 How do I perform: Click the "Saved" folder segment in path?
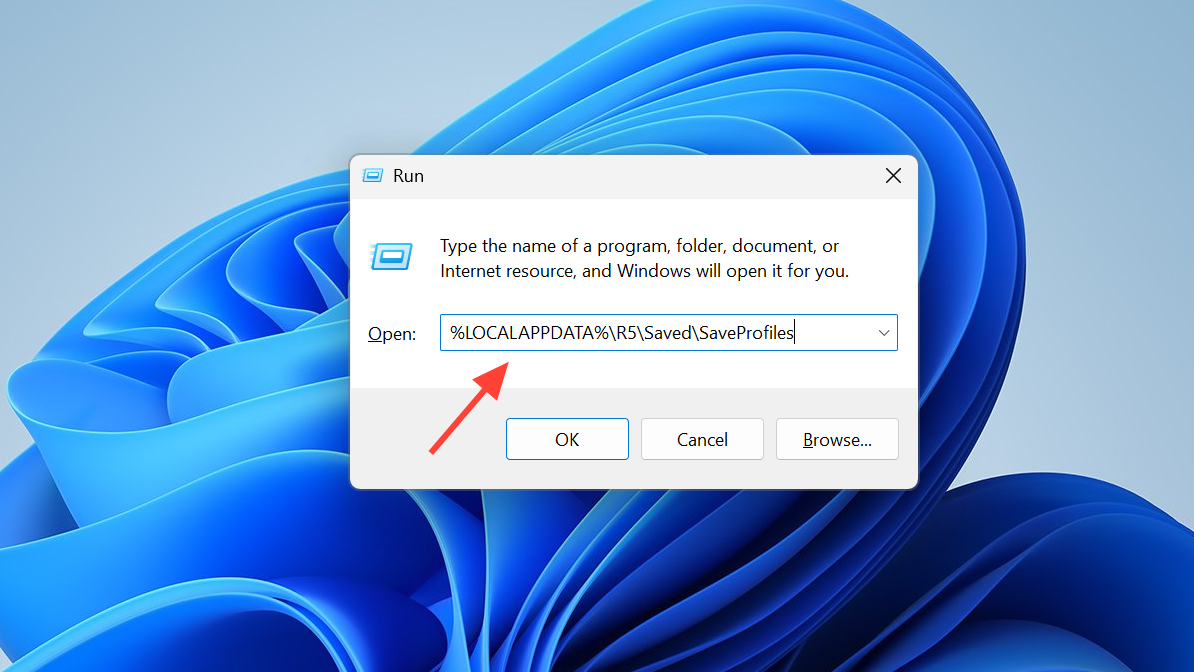pos(667,333)
